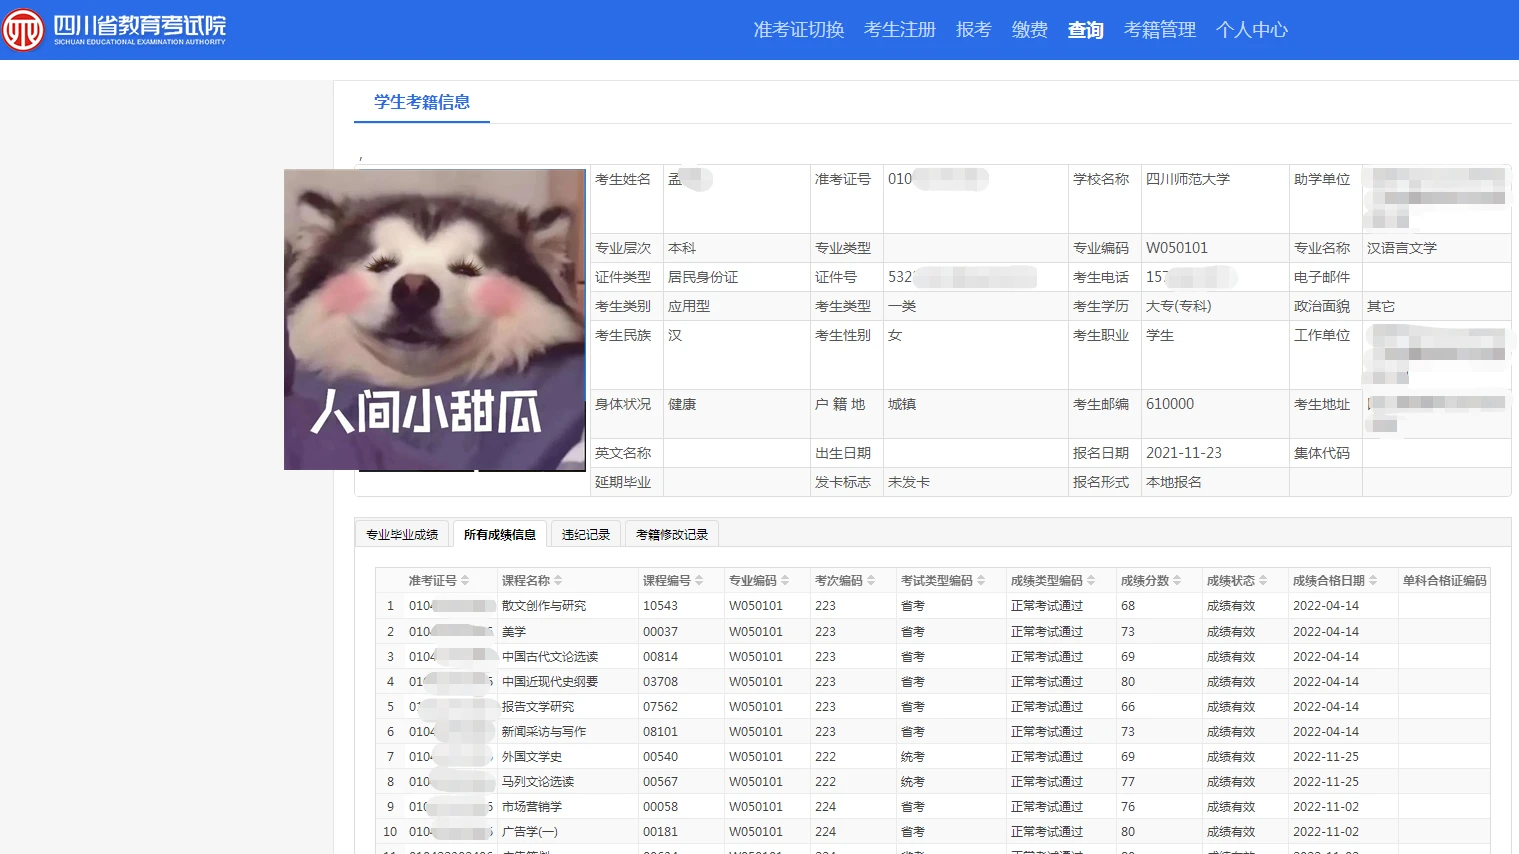Sort by 课程名称 column arrows

558,580
